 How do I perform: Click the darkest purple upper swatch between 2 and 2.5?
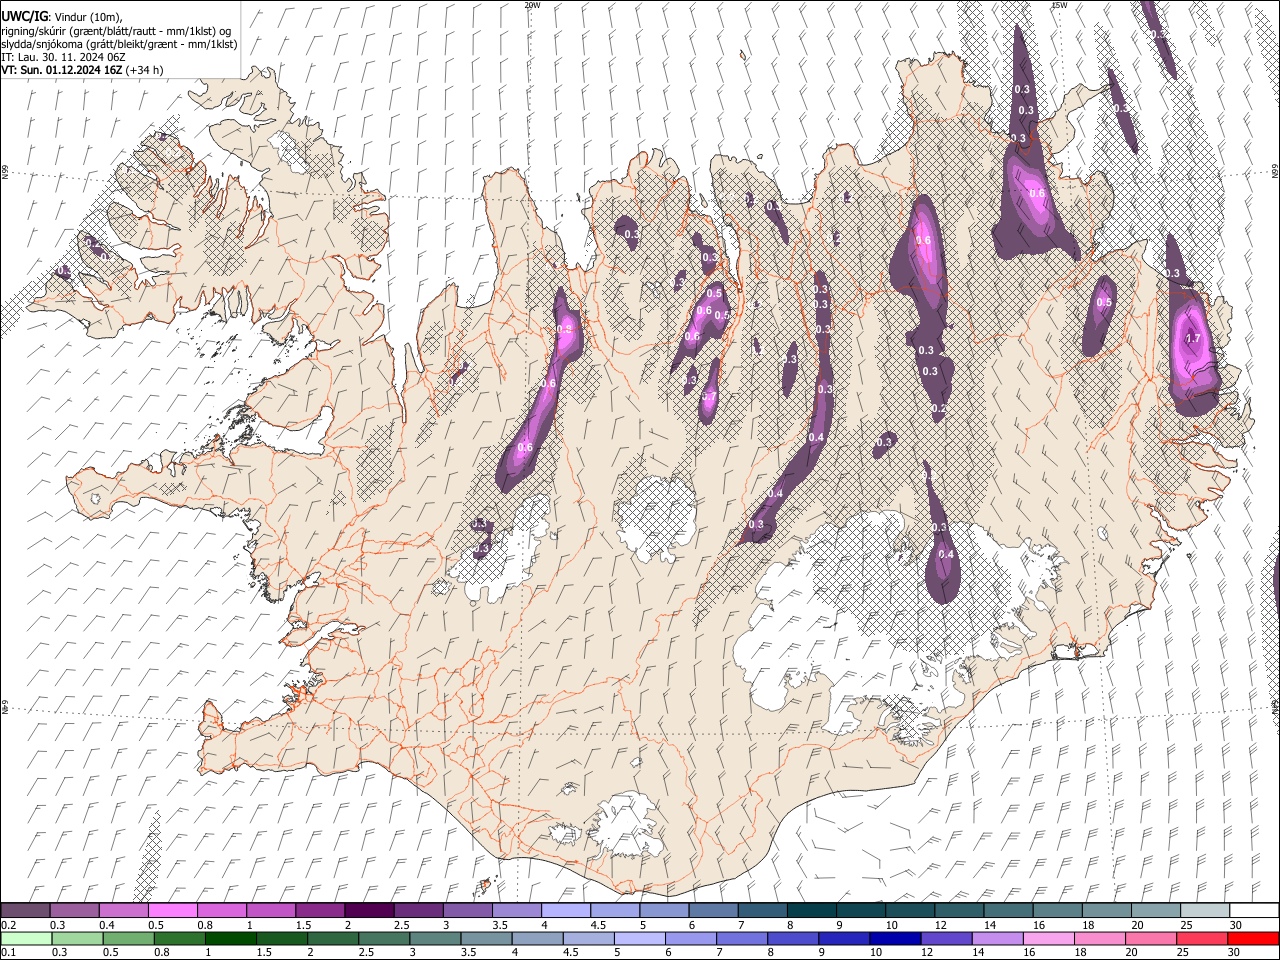tap(369, 910)
